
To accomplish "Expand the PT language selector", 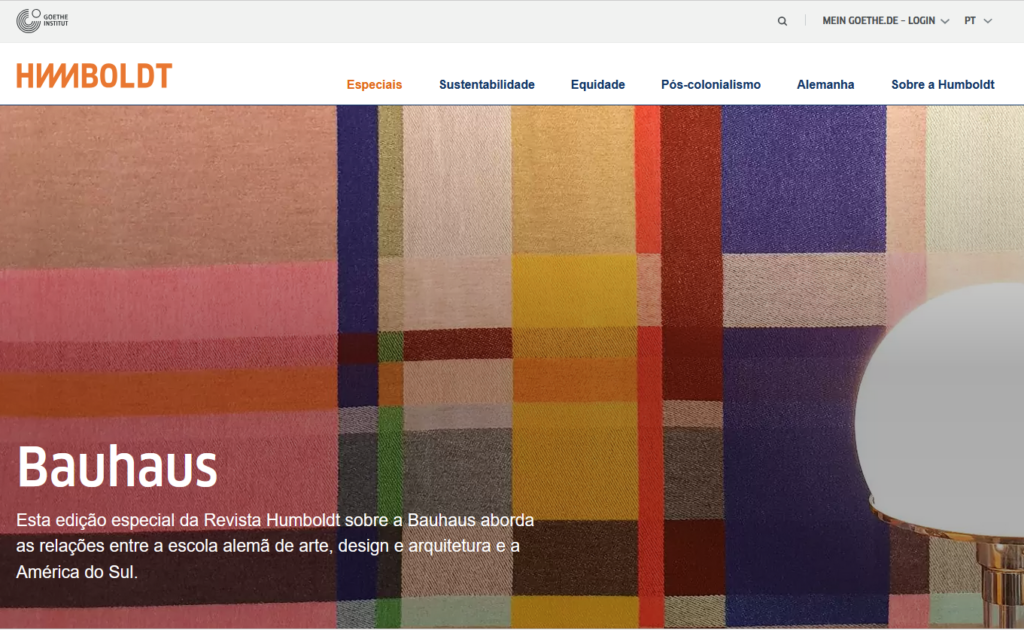I will click(978, 21).
